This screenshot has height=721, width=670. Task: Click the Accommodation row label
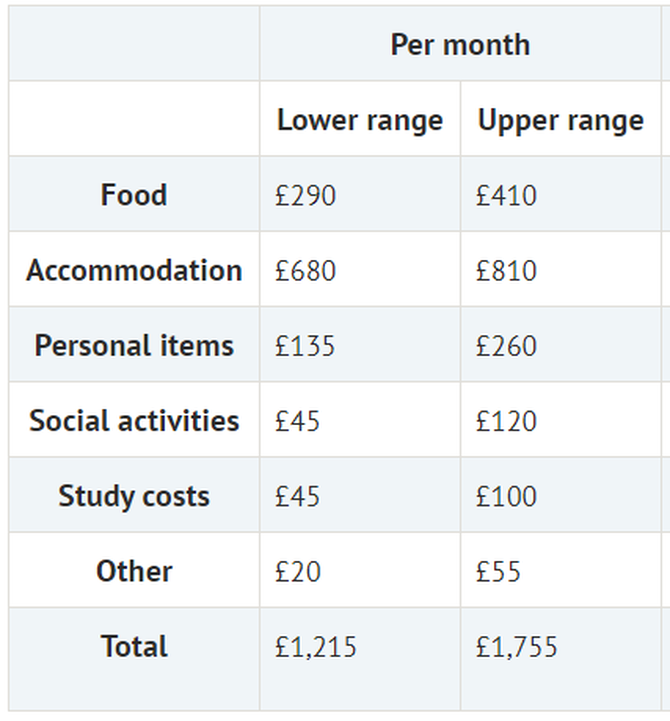coord(134,270)
